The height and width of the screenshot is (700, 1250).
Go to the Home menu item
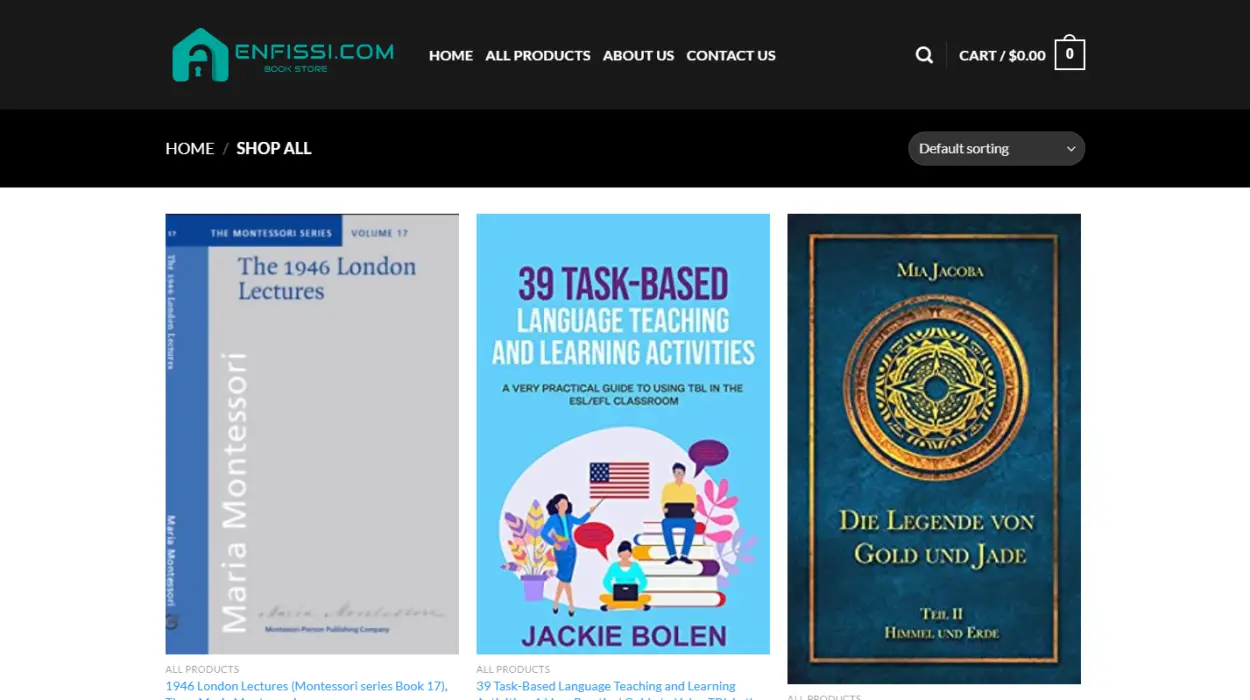451,55
